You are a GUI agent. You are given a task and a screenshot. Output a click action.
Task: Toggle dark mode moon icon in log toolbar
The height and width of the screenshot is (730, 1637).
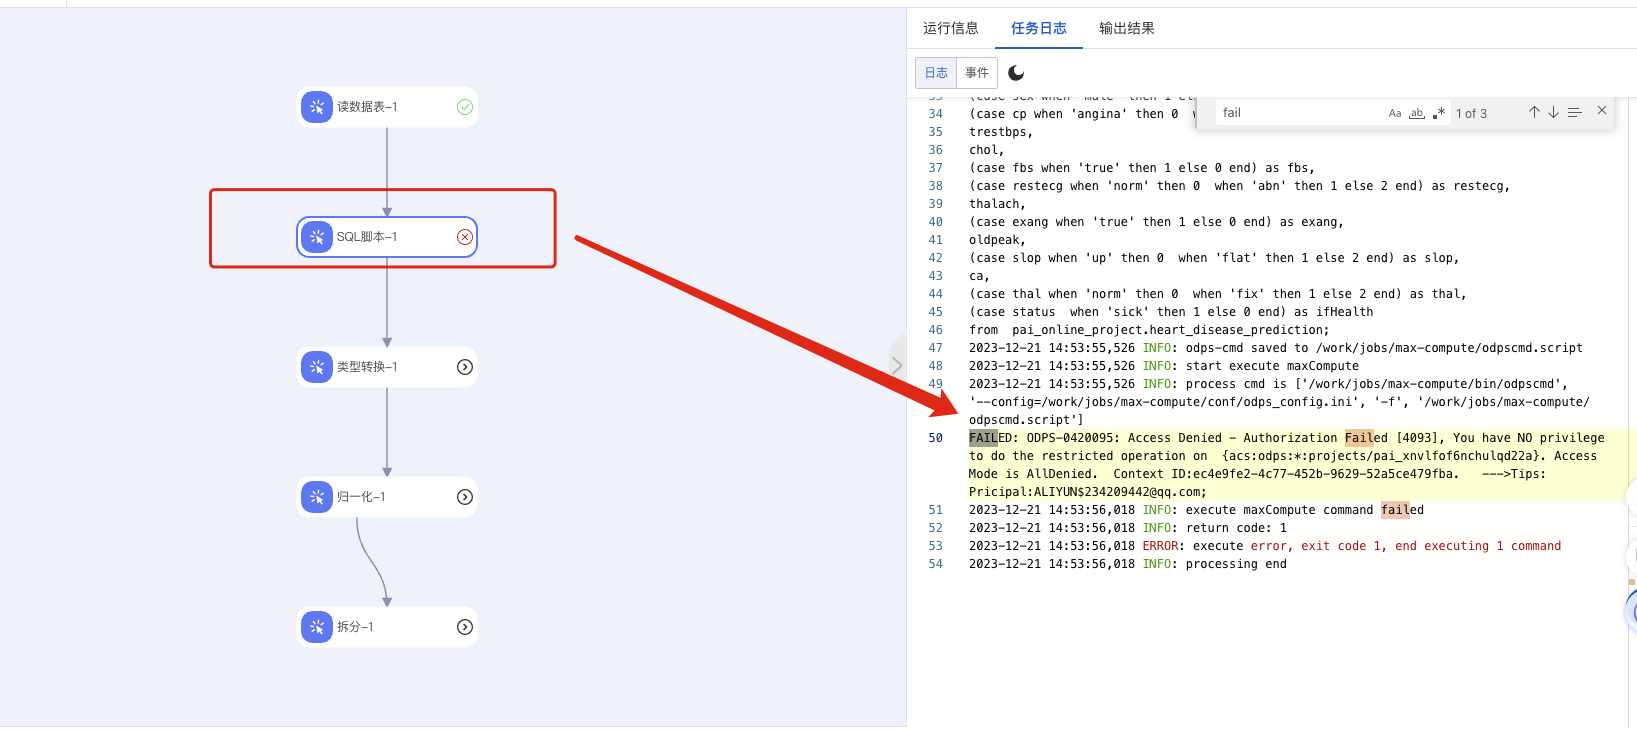[1016, 73]
